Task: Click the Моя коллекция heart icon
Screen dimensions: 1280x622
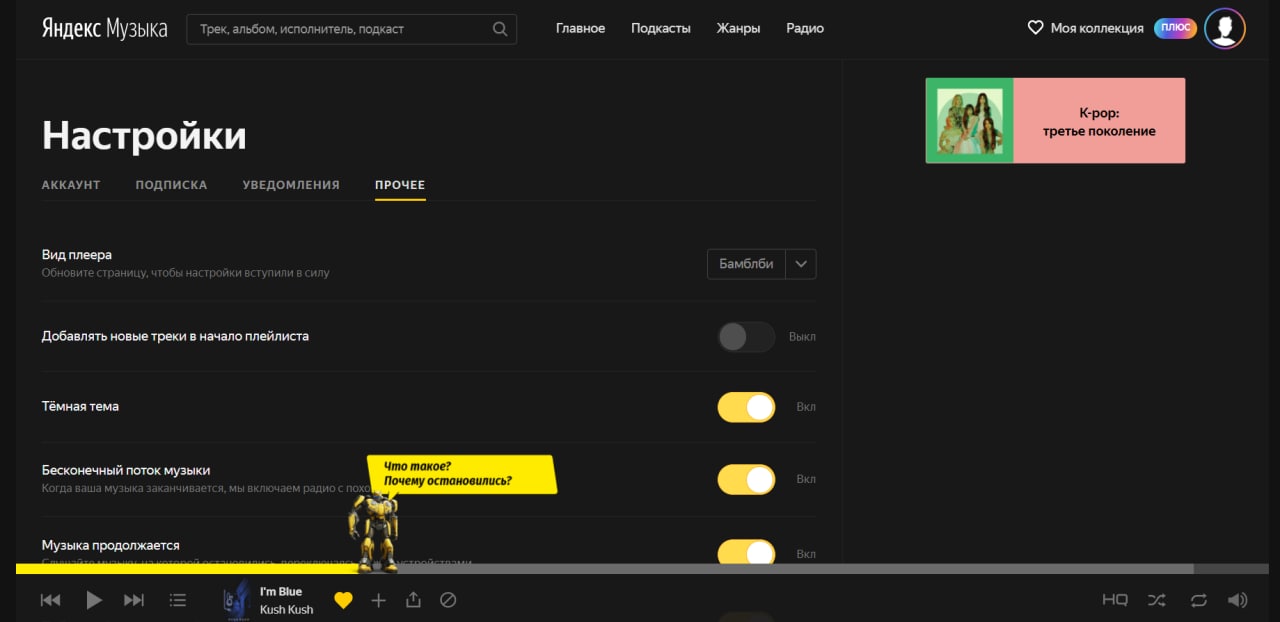Action: pos(1036,28)
